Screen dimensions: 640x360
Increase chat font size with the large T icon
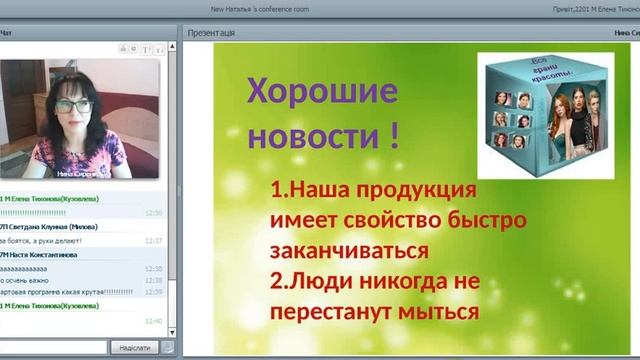[146, 50]
